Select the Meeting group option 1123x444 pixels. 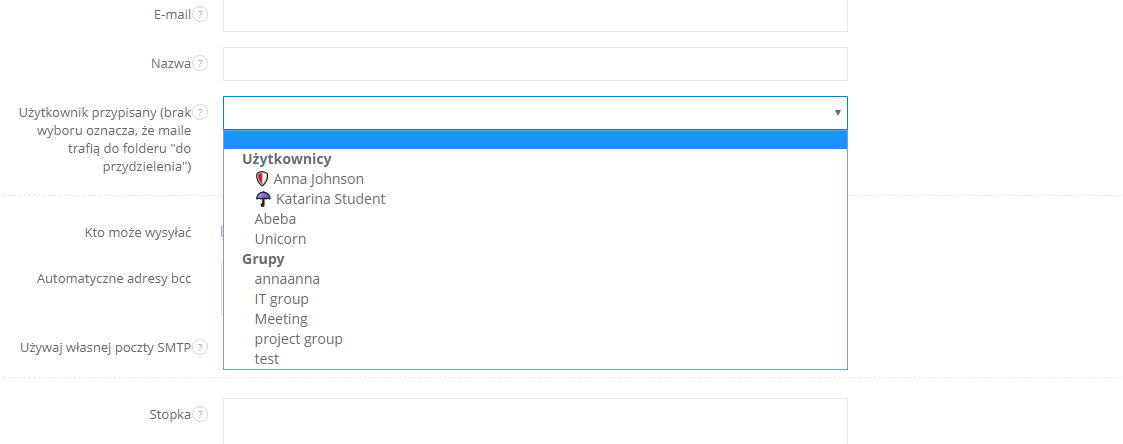281,319
